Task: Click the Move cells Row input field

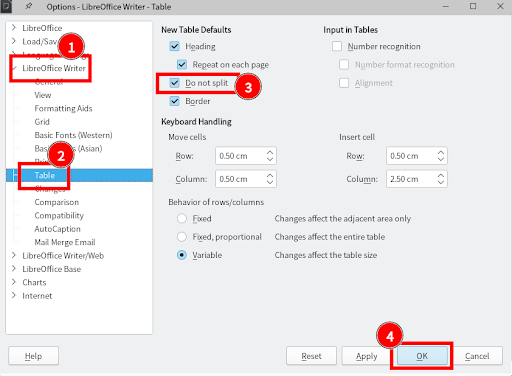Action: click(x=241, y=156)
